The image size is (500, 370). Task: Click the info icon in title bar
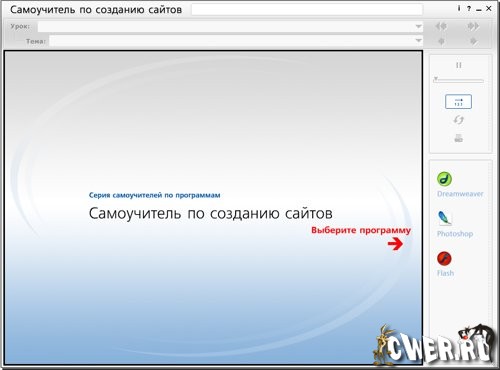(459, 9)
